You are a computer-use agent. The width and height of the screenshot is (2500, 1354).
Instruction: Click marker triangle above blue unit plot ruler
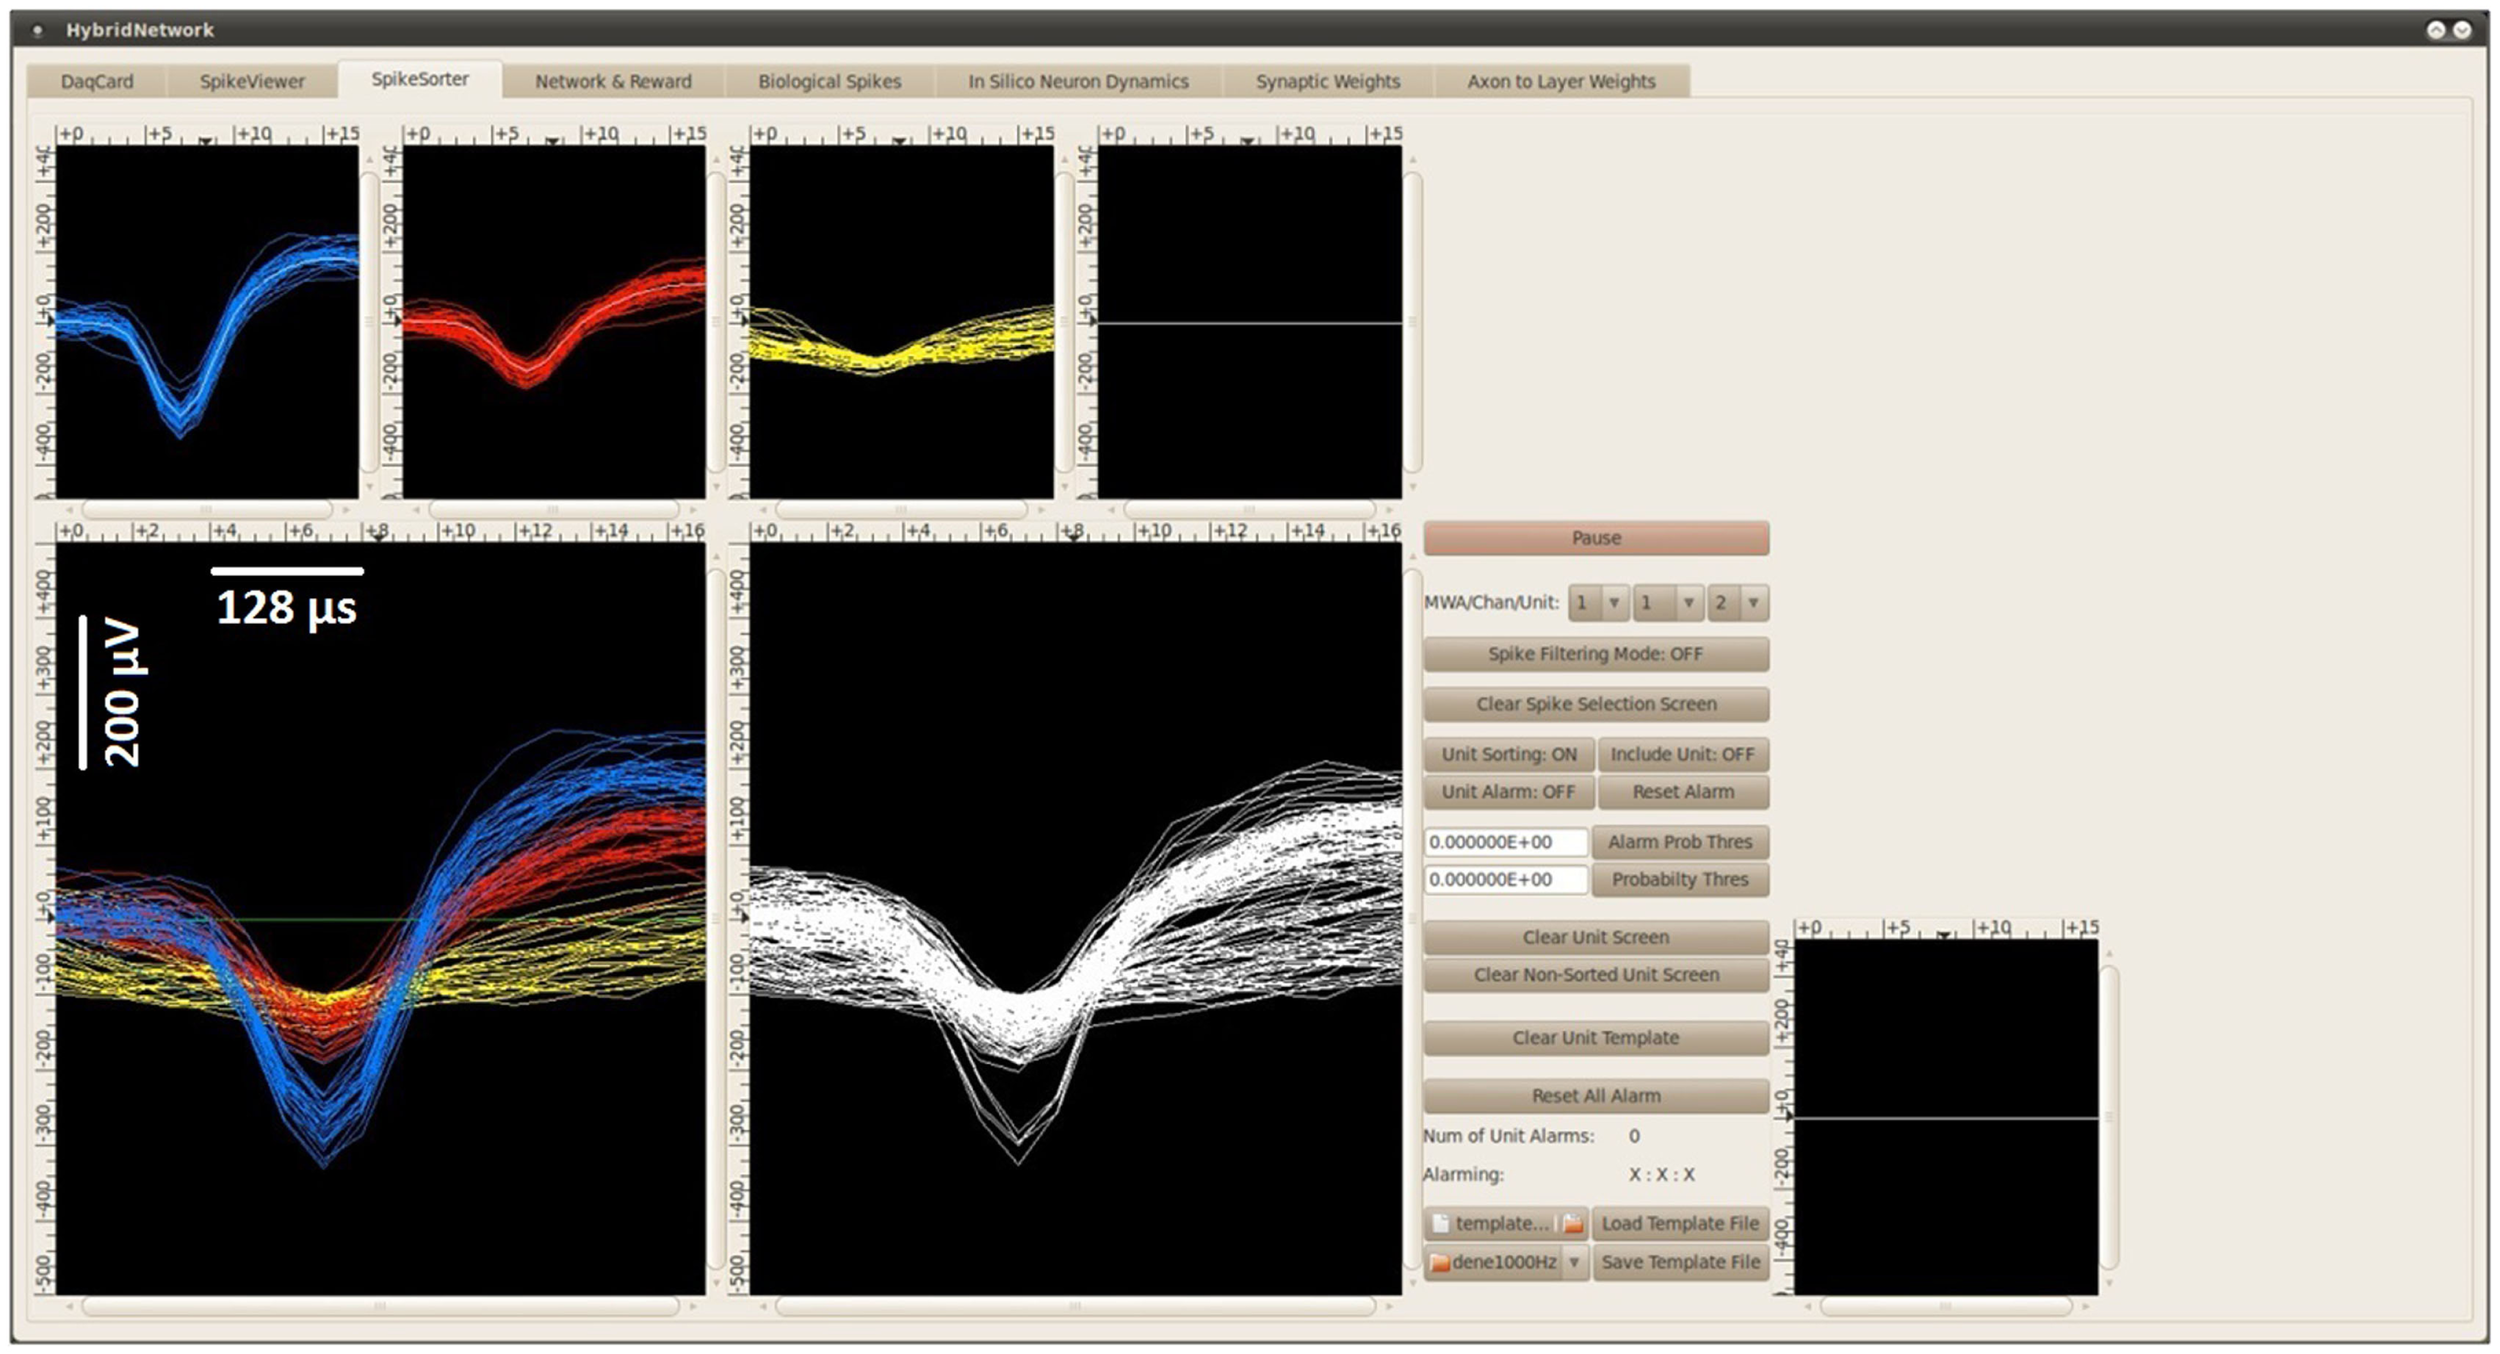(205, 141)
